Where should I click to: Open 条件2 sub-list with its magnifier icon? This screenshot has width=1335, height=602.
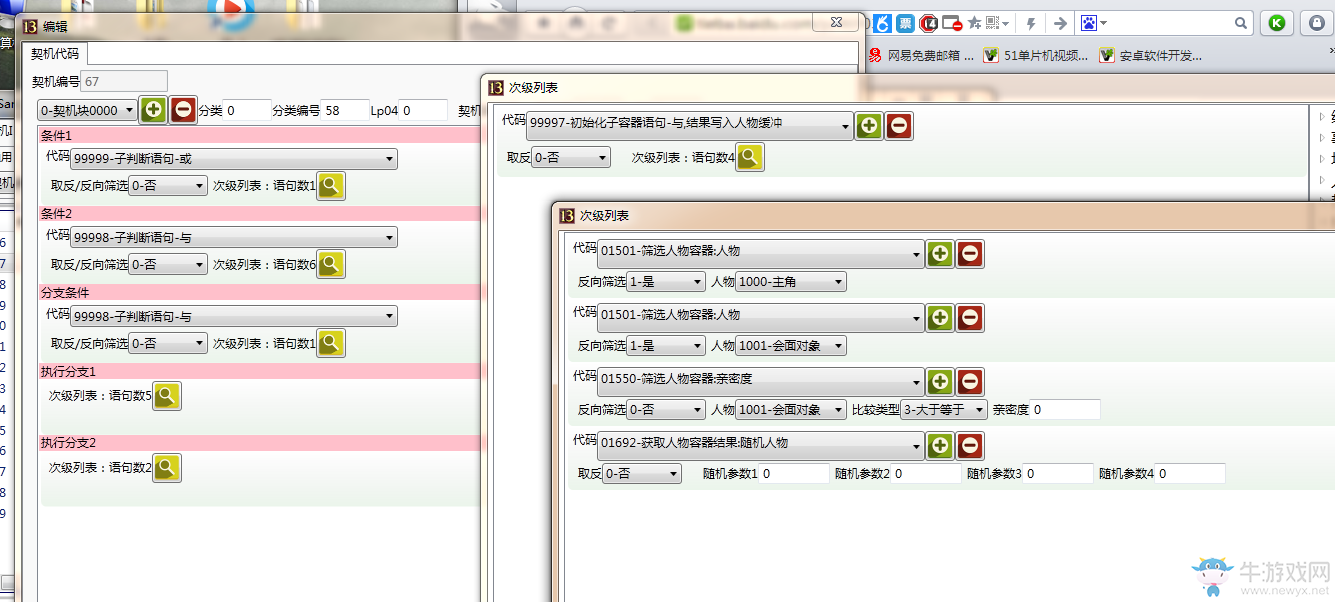coord(330,264)
